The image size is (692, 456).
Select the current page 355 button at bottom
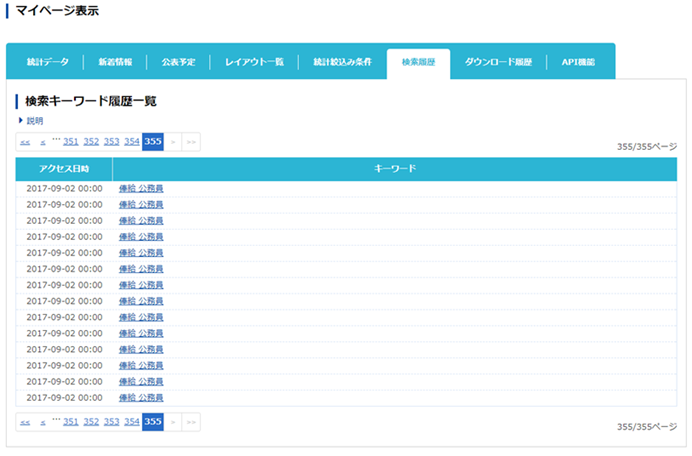(x=153, y=422)
